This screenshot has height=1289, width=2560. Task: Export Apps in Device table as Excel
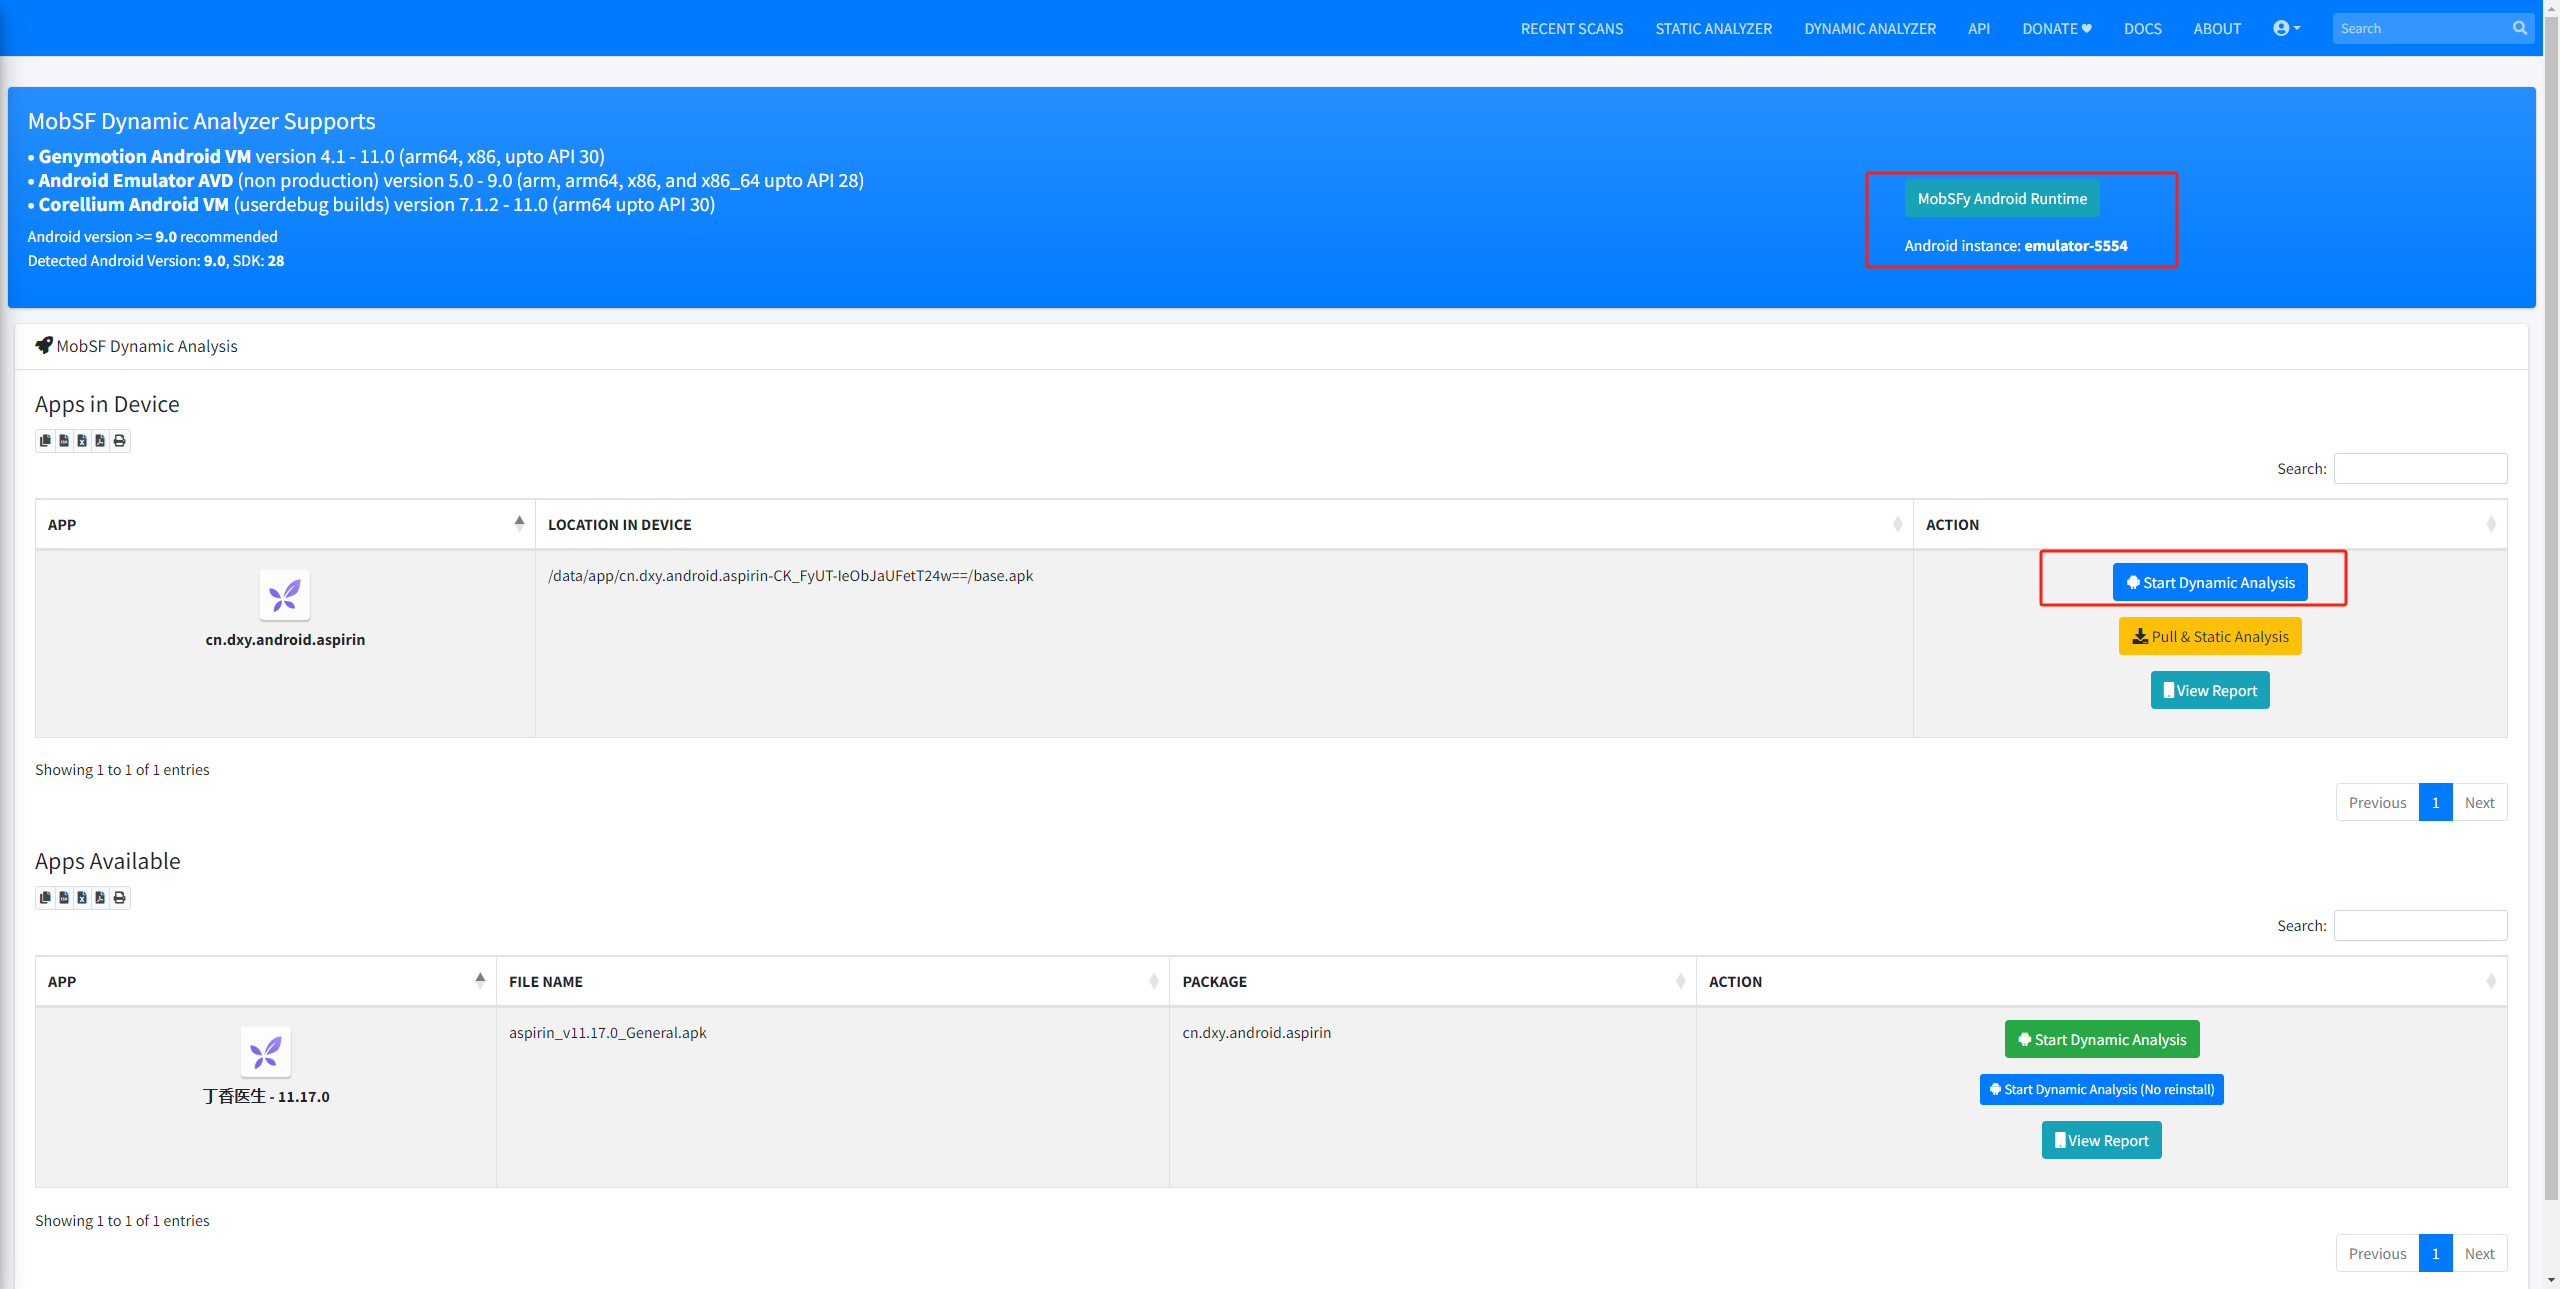82,441
